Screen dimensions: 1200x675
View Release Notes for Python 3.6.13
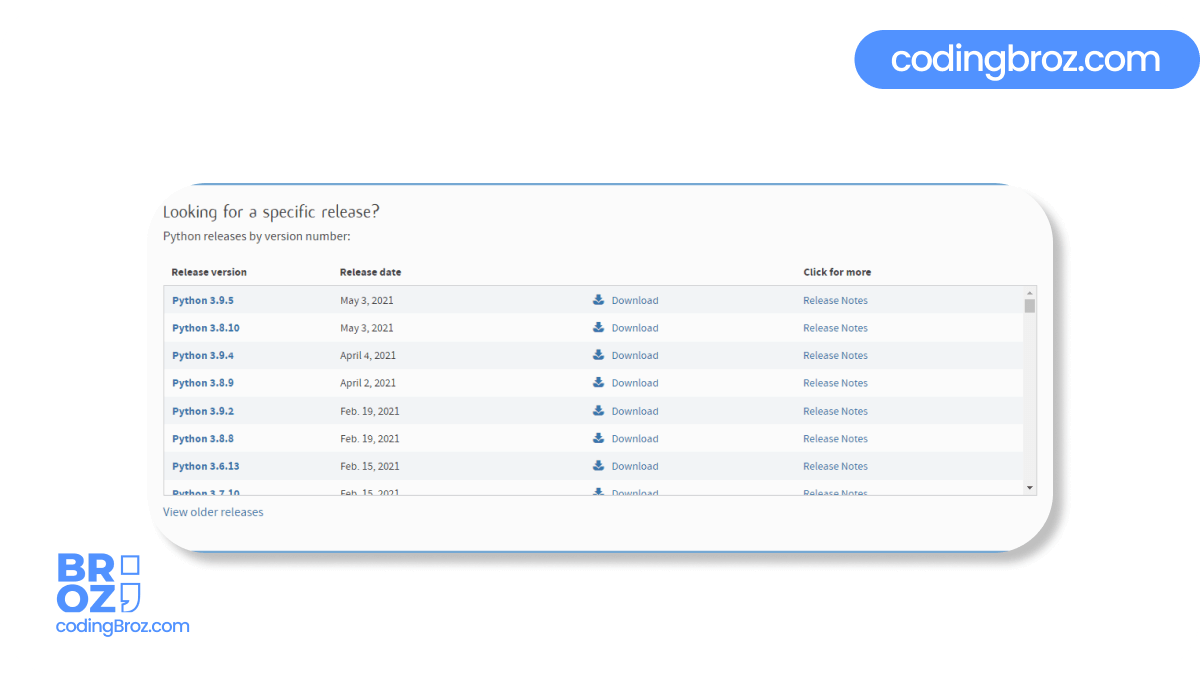point(835,466)
